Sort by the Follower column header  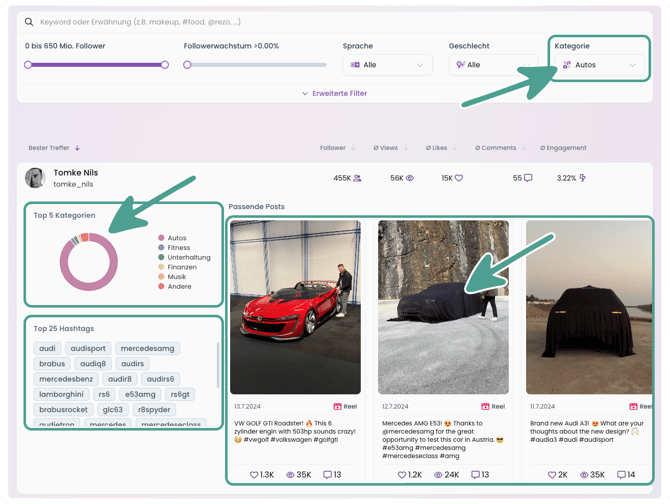[337, 148]
